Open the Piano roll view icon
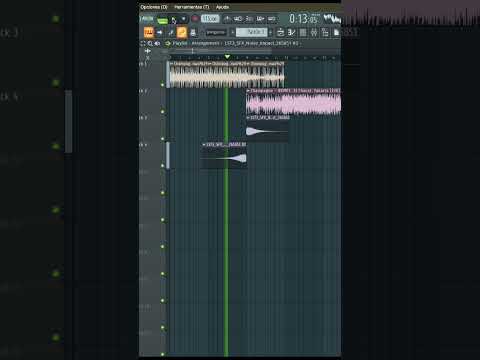This screenshot has width=480, height=360. [291, 32]
